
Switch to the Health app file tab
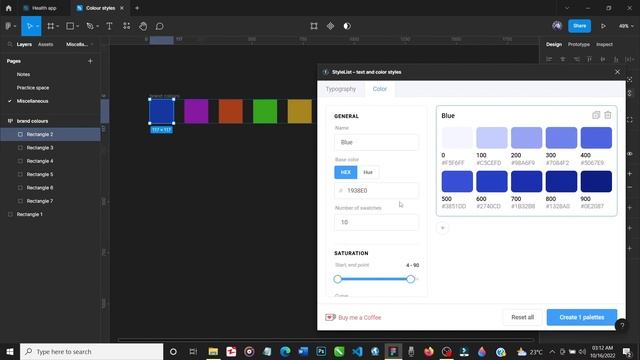pos(44,8)
